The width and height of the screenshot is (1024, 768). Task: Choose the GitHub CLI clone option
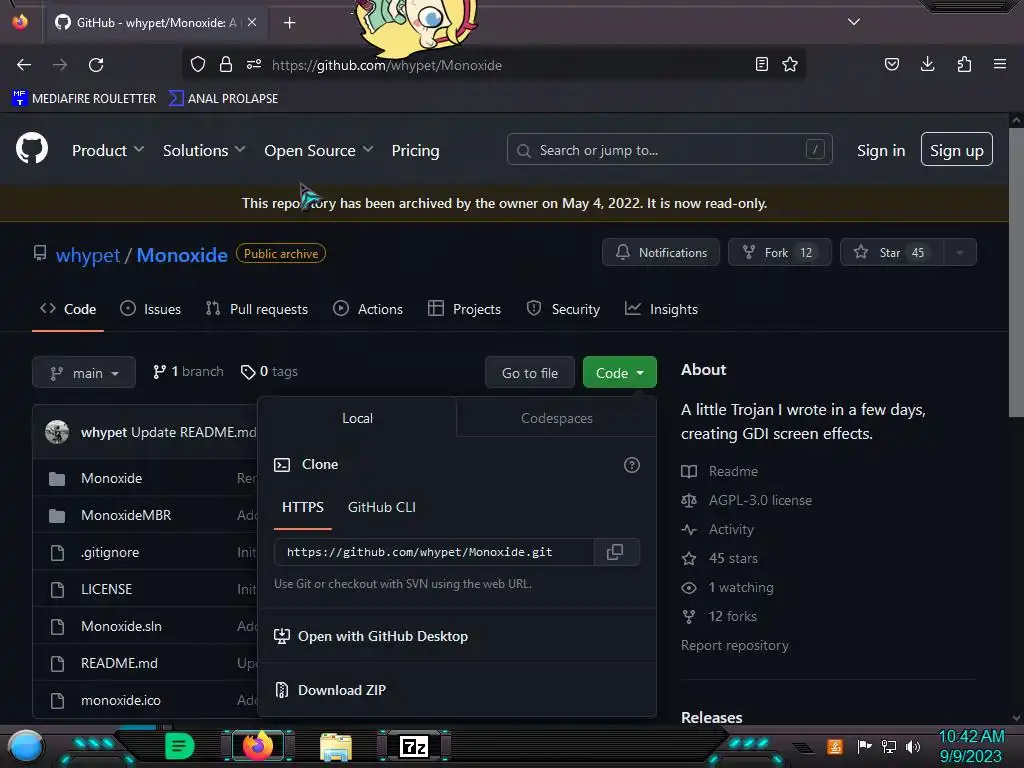pos(381,507)
